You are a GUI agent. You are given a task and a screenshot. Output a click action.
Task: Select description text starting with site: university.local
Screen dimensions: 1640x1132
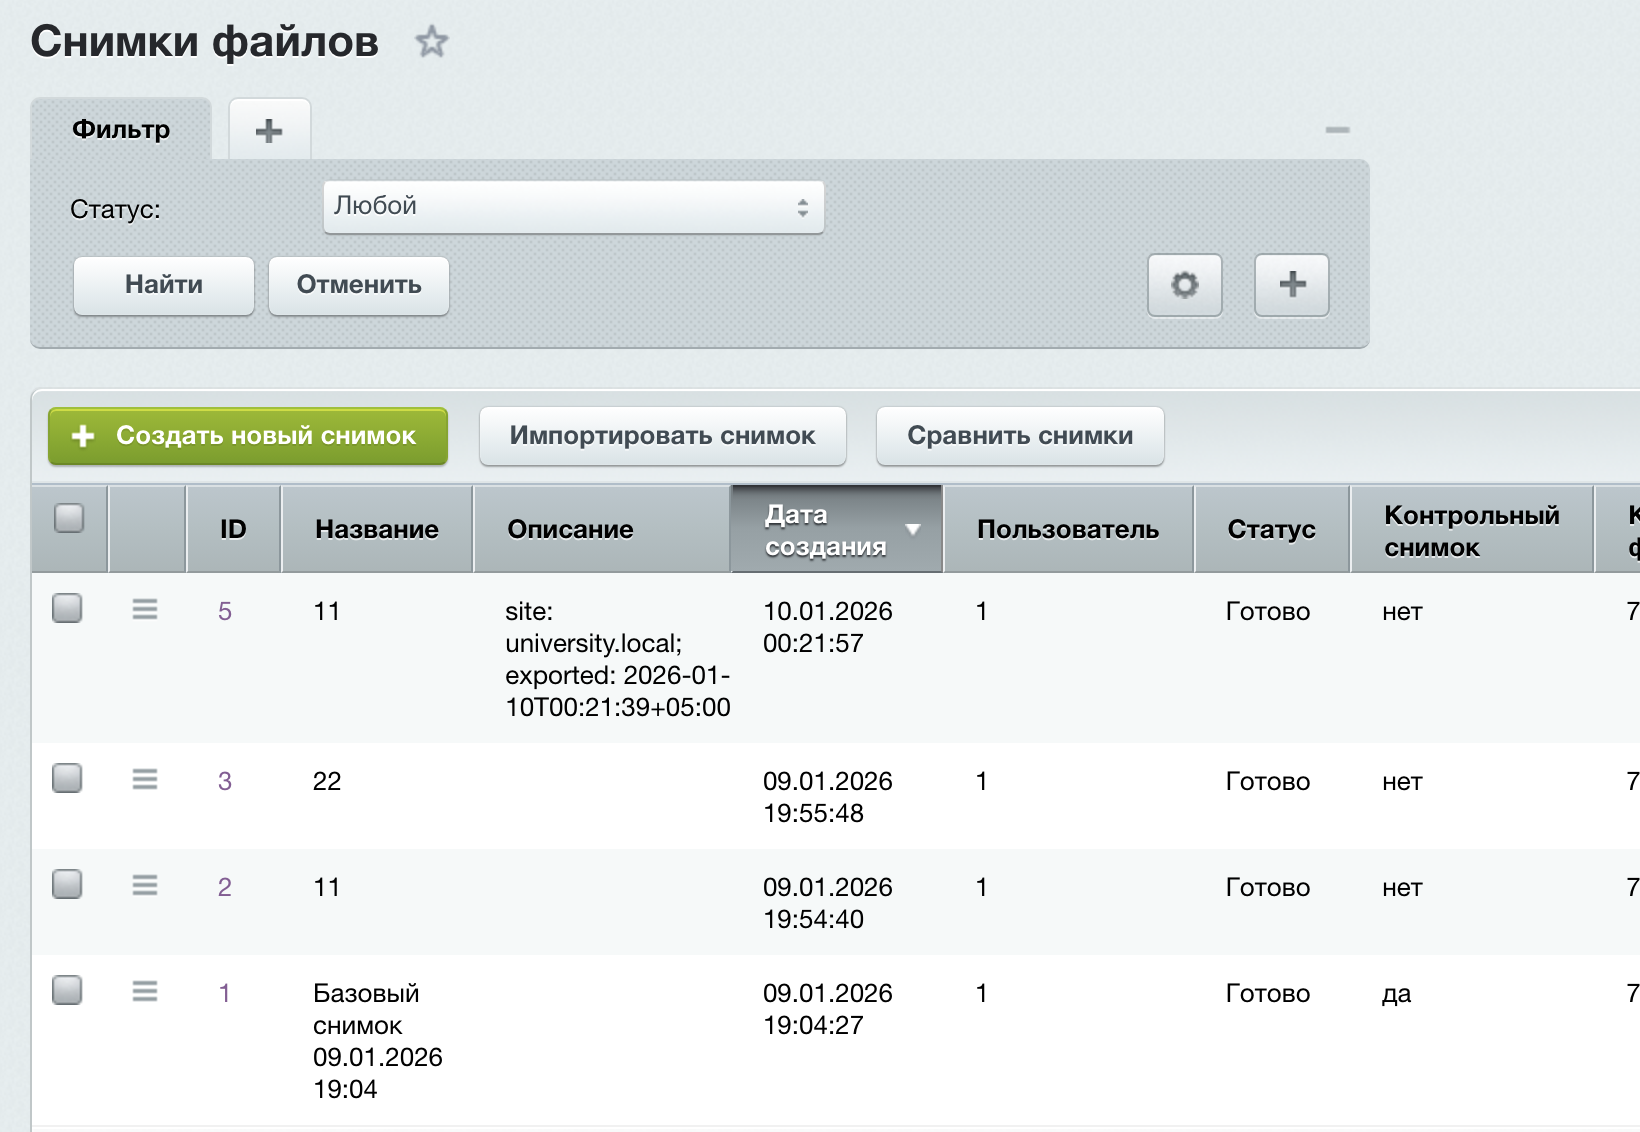click(x=618, y=659)
